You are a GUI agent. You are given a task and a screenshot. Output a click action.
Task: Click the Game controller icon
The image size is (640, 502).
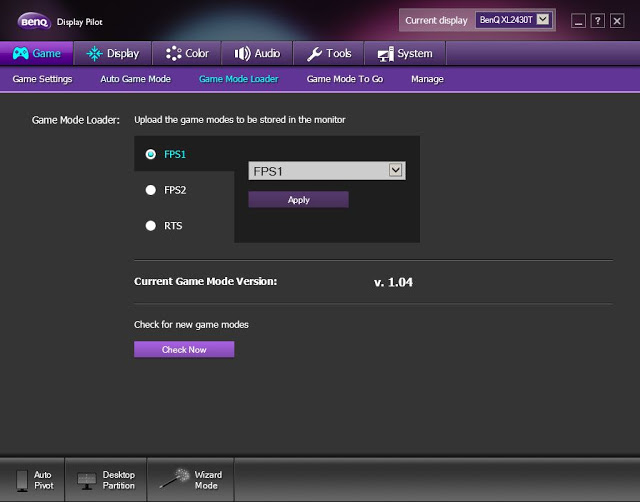(x=20, y=53)
